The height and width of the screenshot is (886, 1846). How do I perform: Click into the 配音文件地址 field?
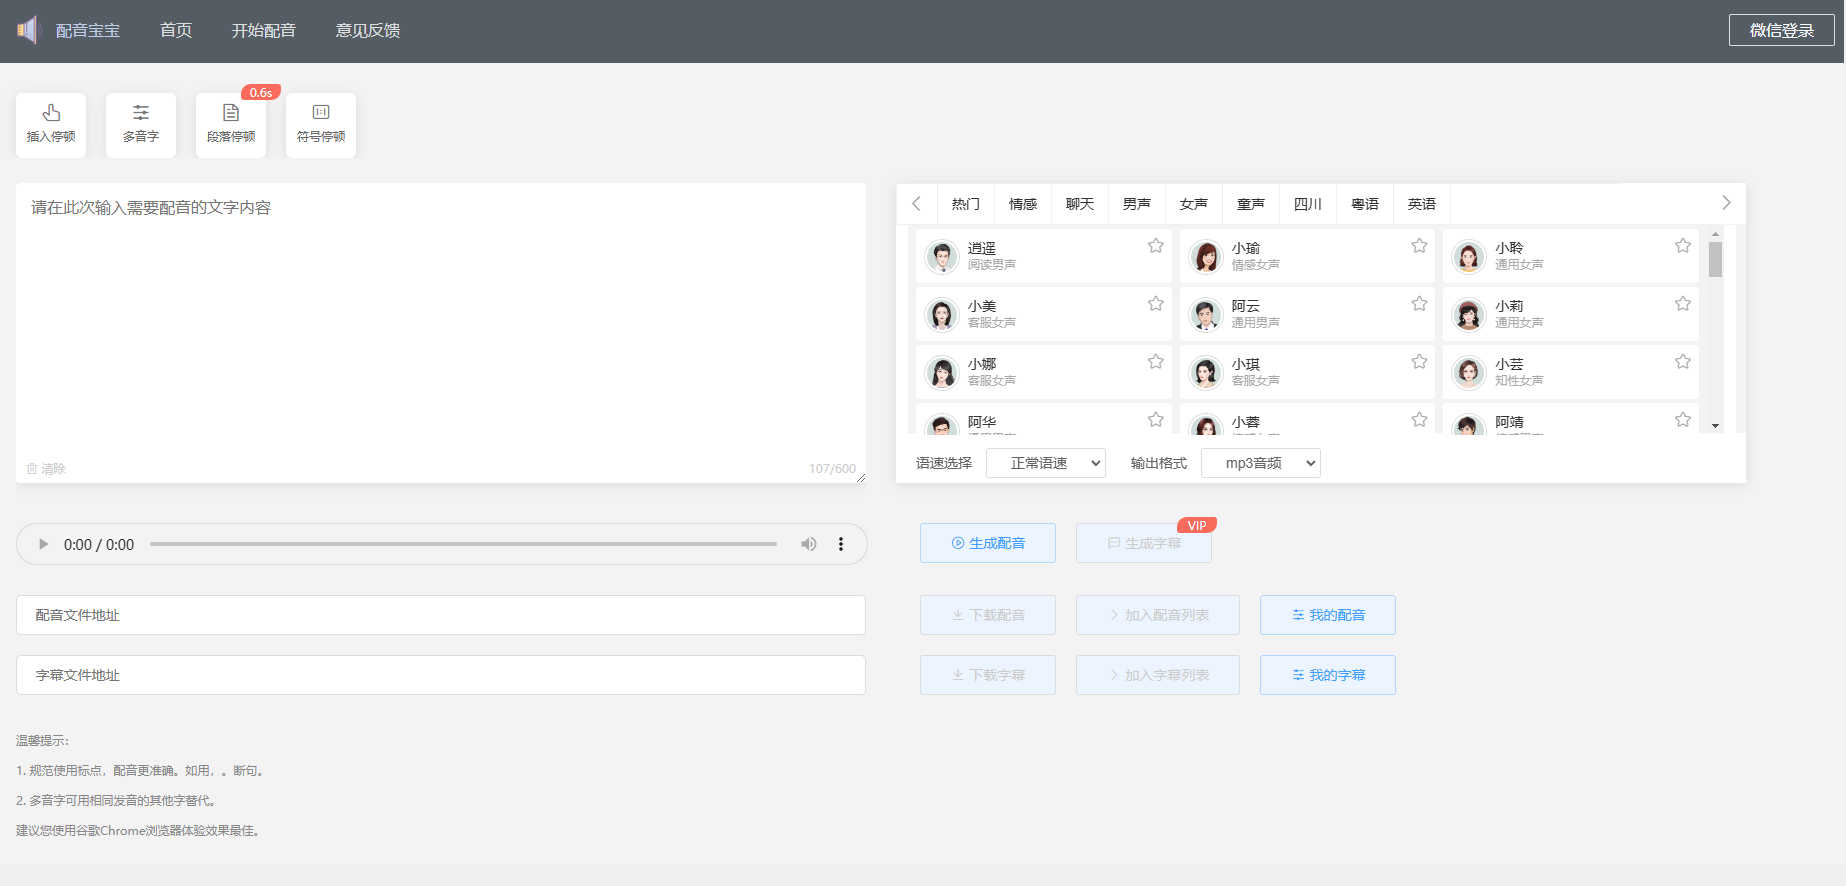[x=441, y=615]
